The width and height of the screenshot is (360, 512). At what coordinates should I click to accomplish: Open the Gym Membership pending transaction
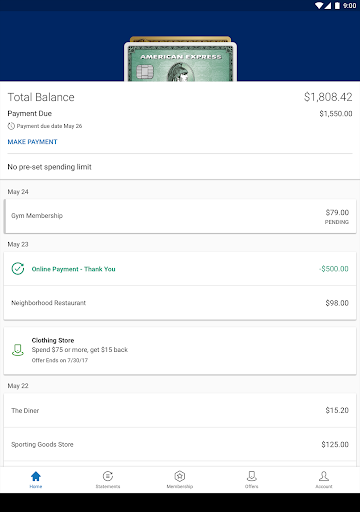(x=180, y=216)
